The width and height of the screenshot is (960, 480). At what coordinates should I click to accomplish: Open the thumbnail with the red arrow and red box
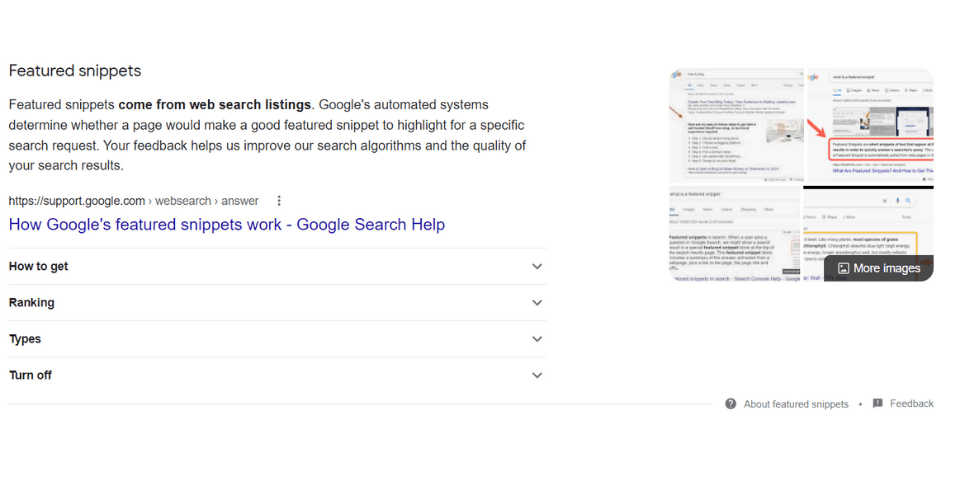click(x=869, y=125)
